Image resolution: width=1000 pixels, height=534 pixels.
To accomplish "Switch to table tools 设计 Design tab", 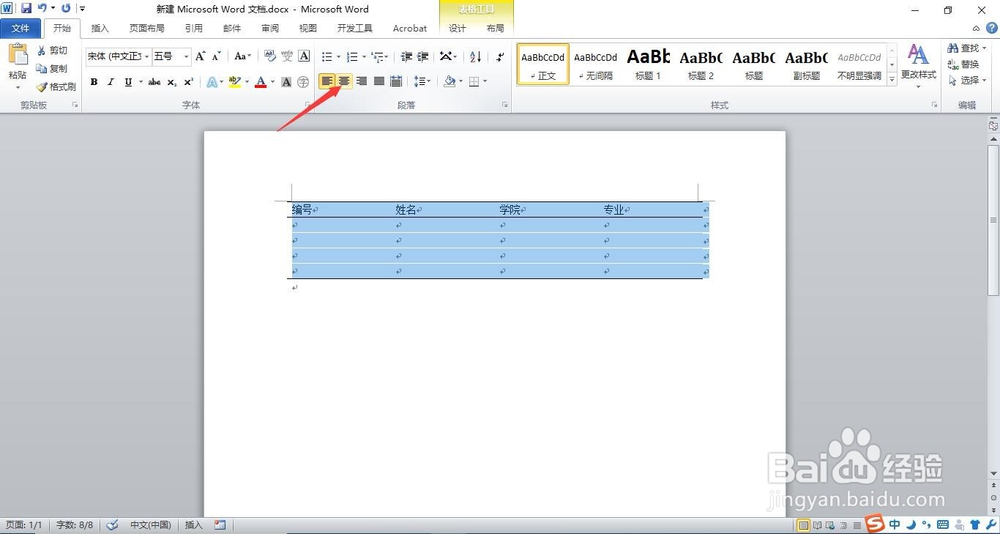I will (457, 28).
